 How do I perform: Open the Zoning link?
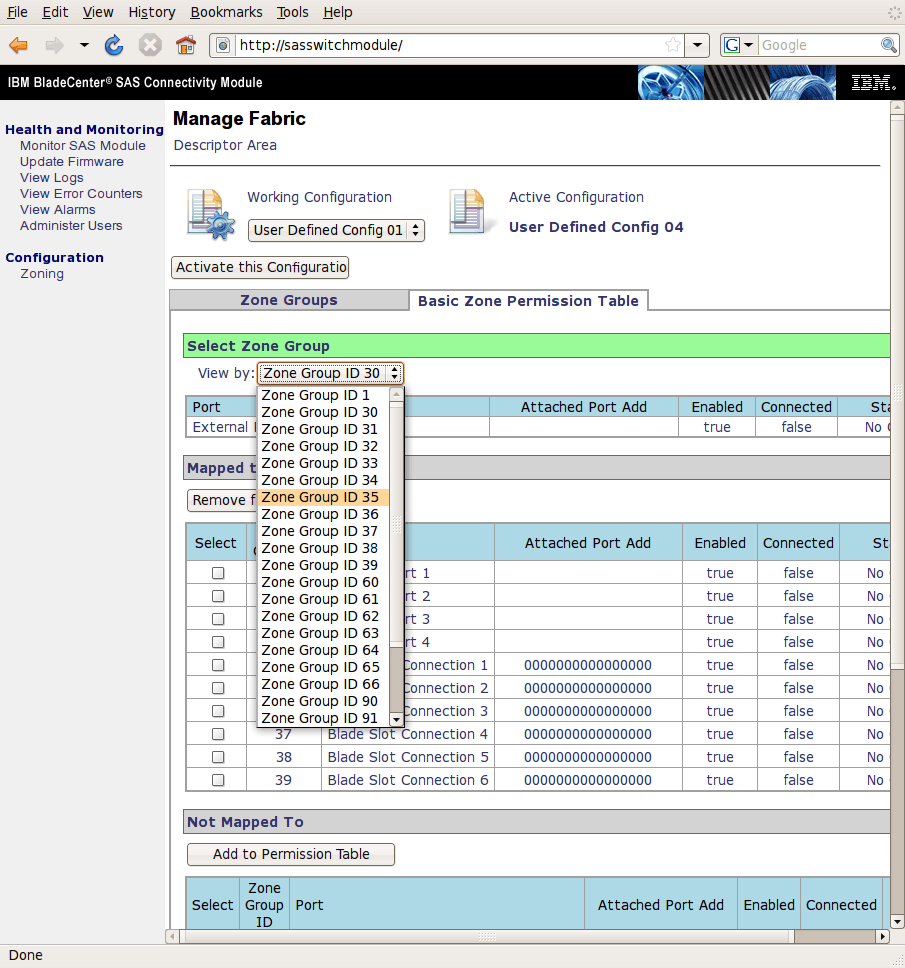42,274
